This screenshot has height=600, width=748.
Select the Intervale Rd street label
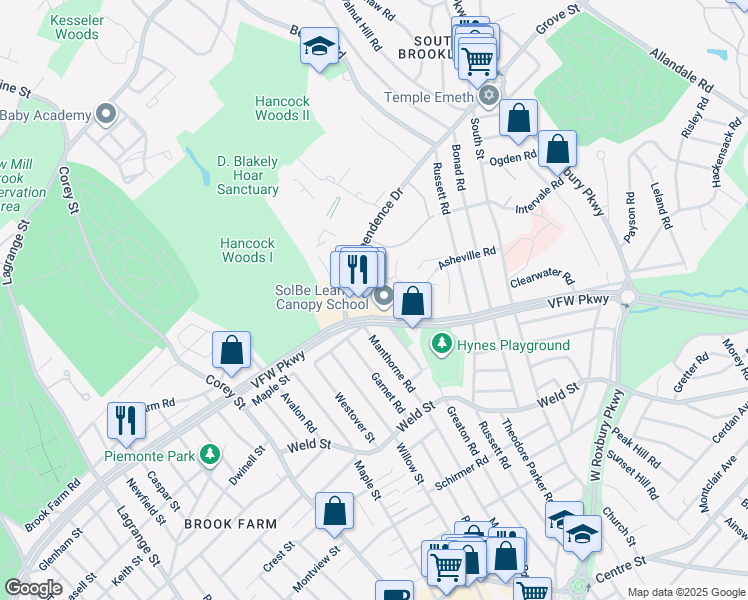coord(539,196)
